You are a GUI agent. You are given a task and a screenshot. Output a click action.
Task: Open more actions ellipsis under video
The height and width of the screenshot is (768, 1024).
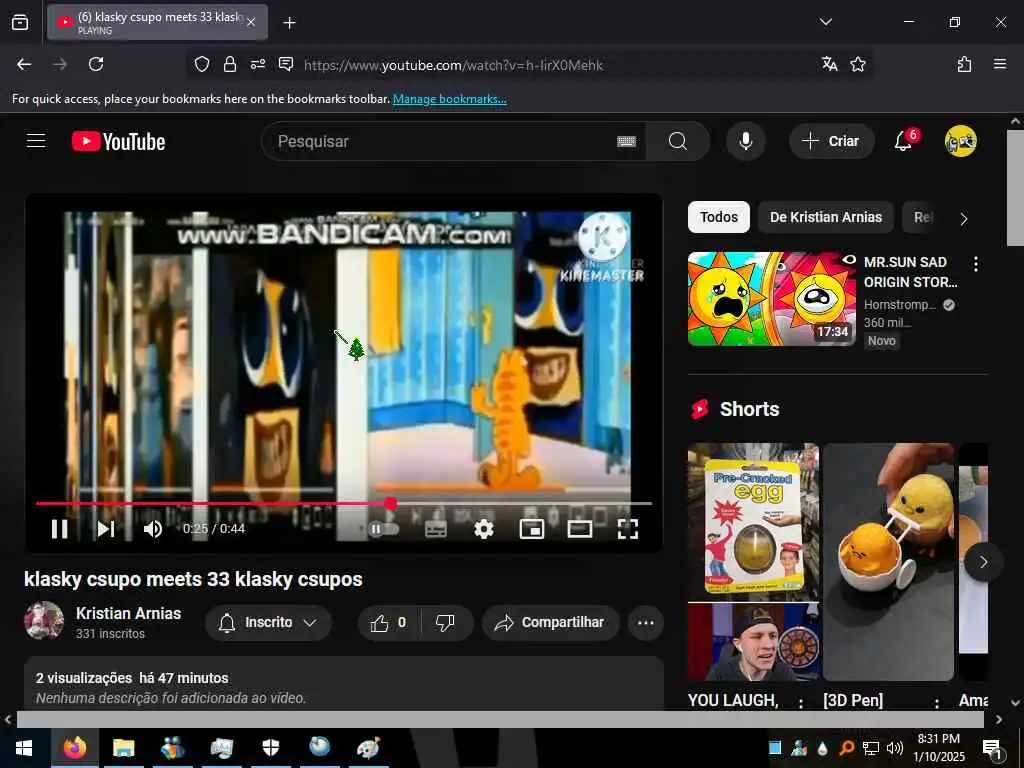646,623
